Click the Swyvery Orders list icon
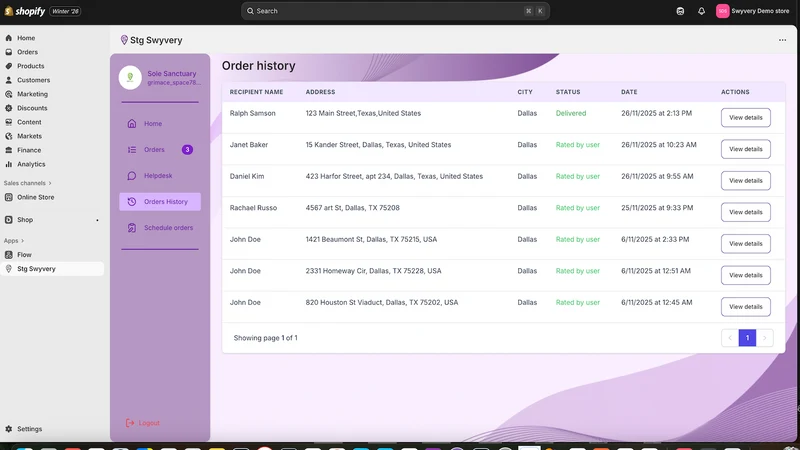 (x=132, y=149)
